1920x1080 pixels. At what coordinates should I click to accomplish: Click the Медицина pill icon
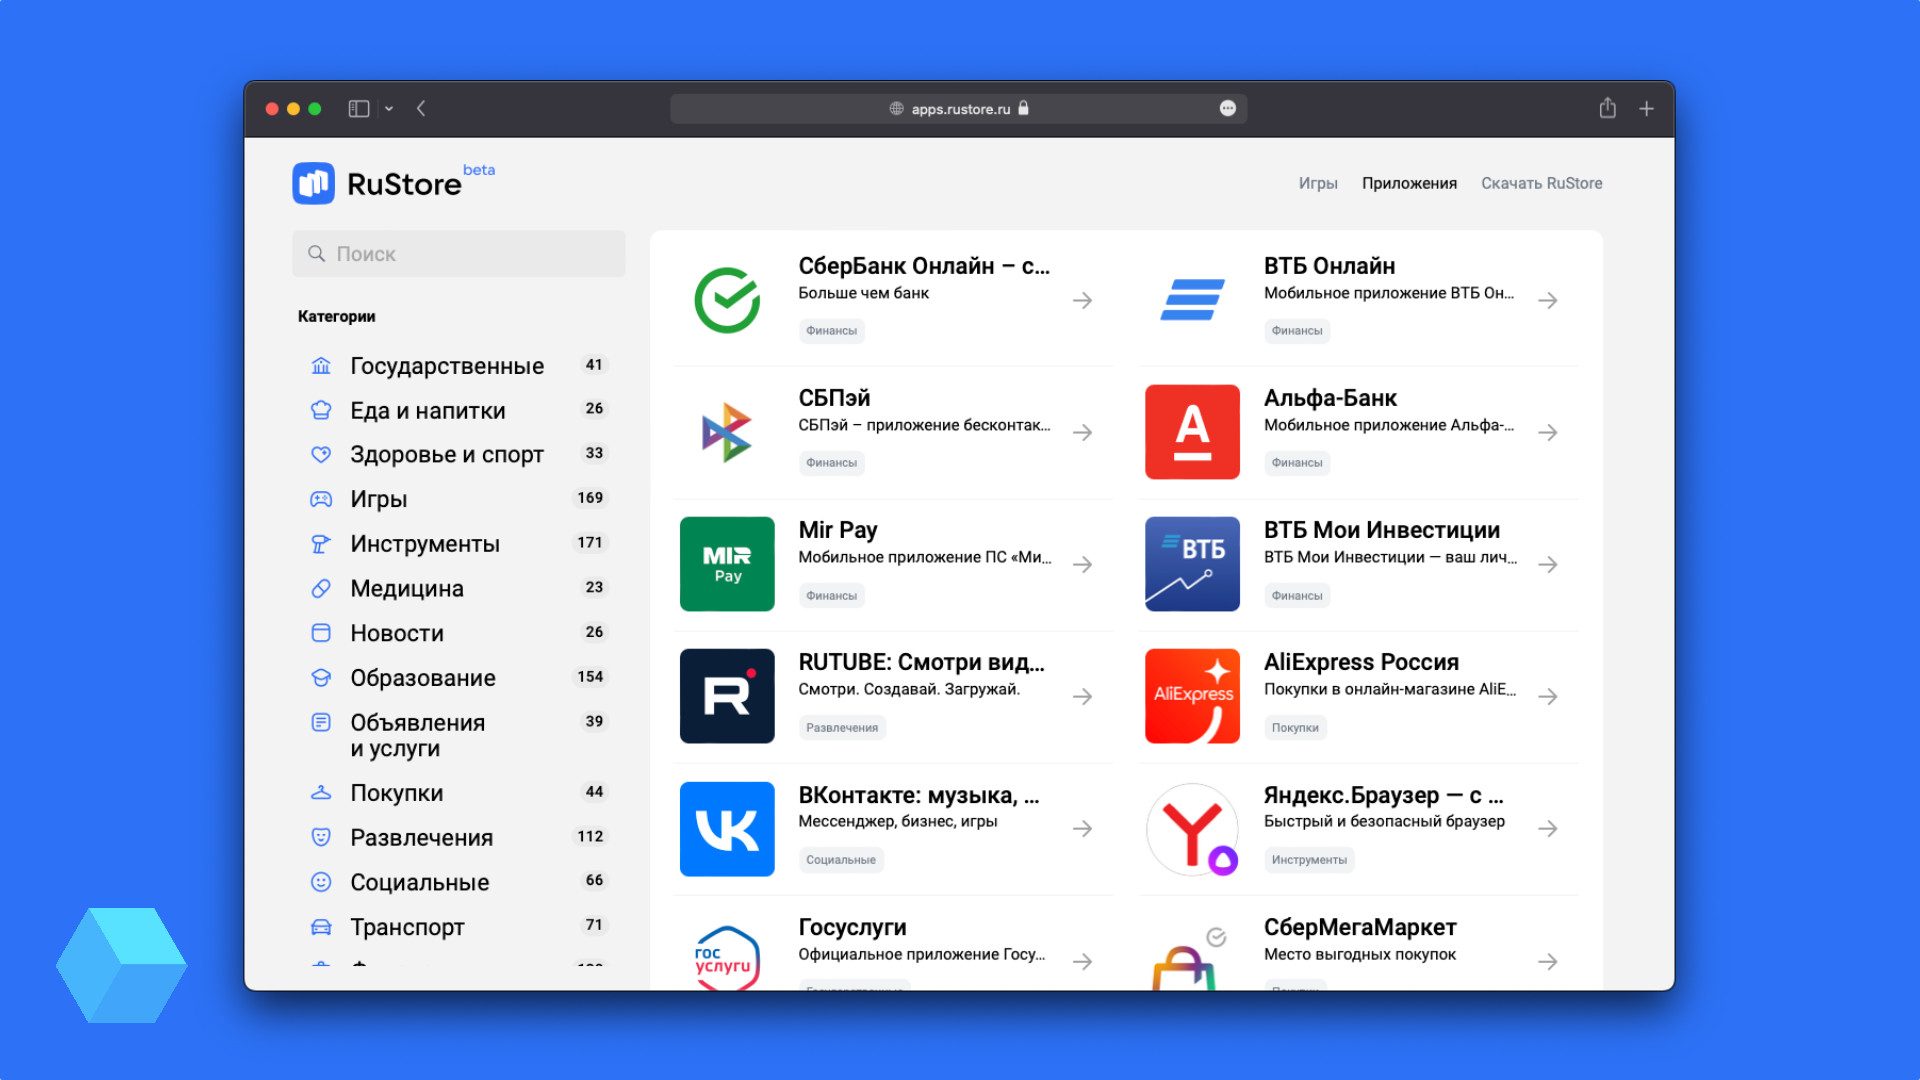pos(321,588)
